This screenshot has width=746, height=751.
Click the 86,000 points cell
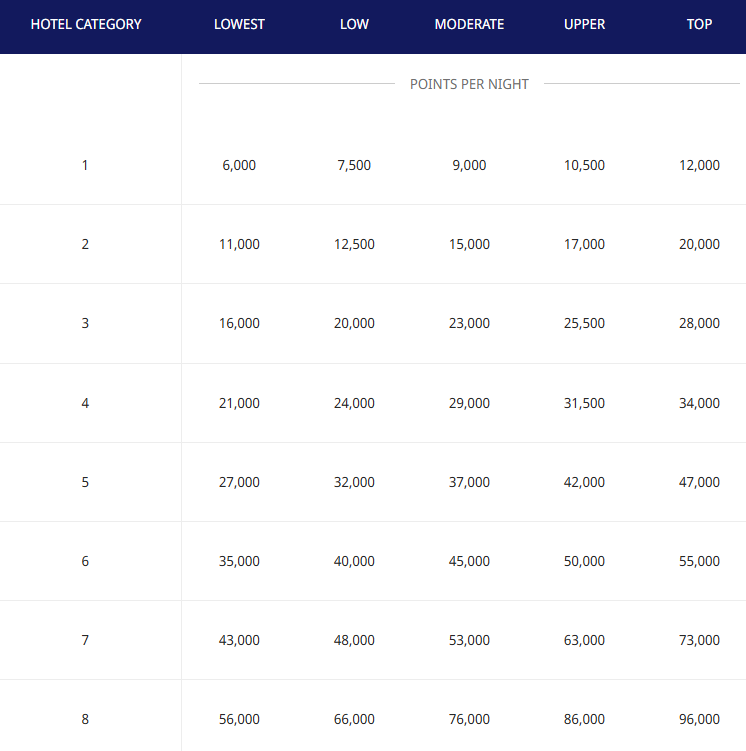[x=584, y=719]
